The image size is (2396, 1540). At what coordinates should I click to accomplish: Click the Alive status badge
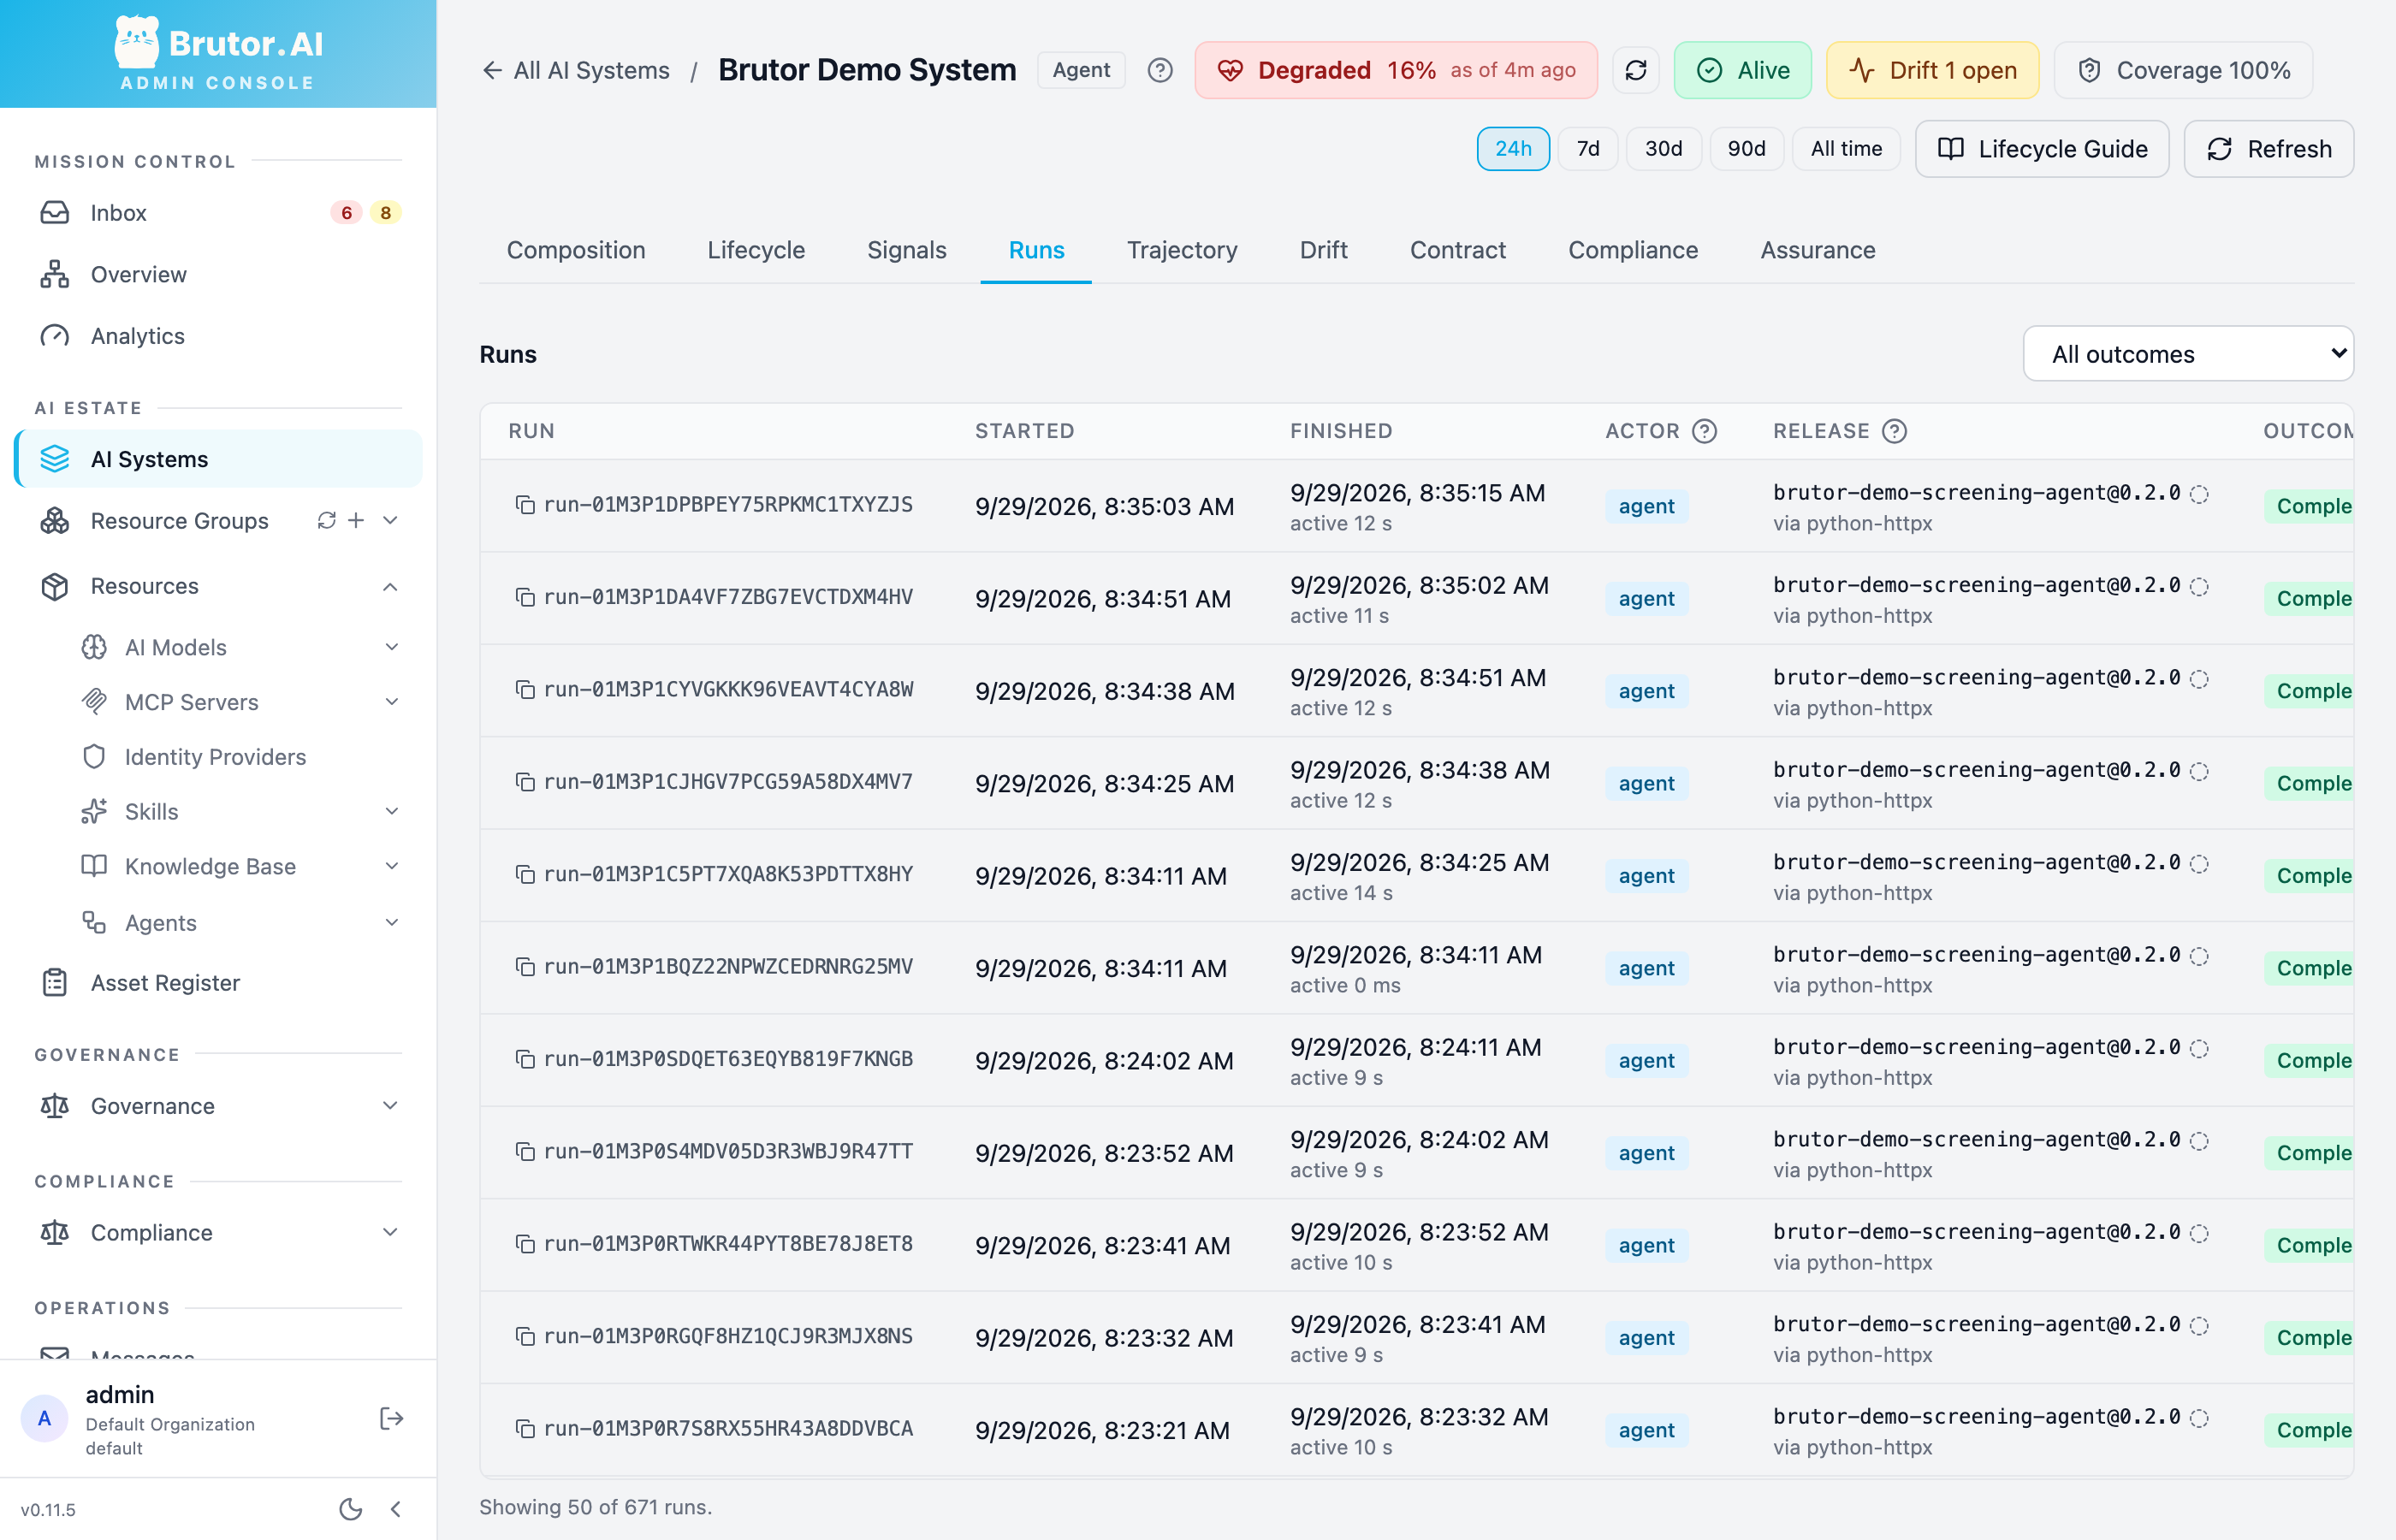(1742, 70)
